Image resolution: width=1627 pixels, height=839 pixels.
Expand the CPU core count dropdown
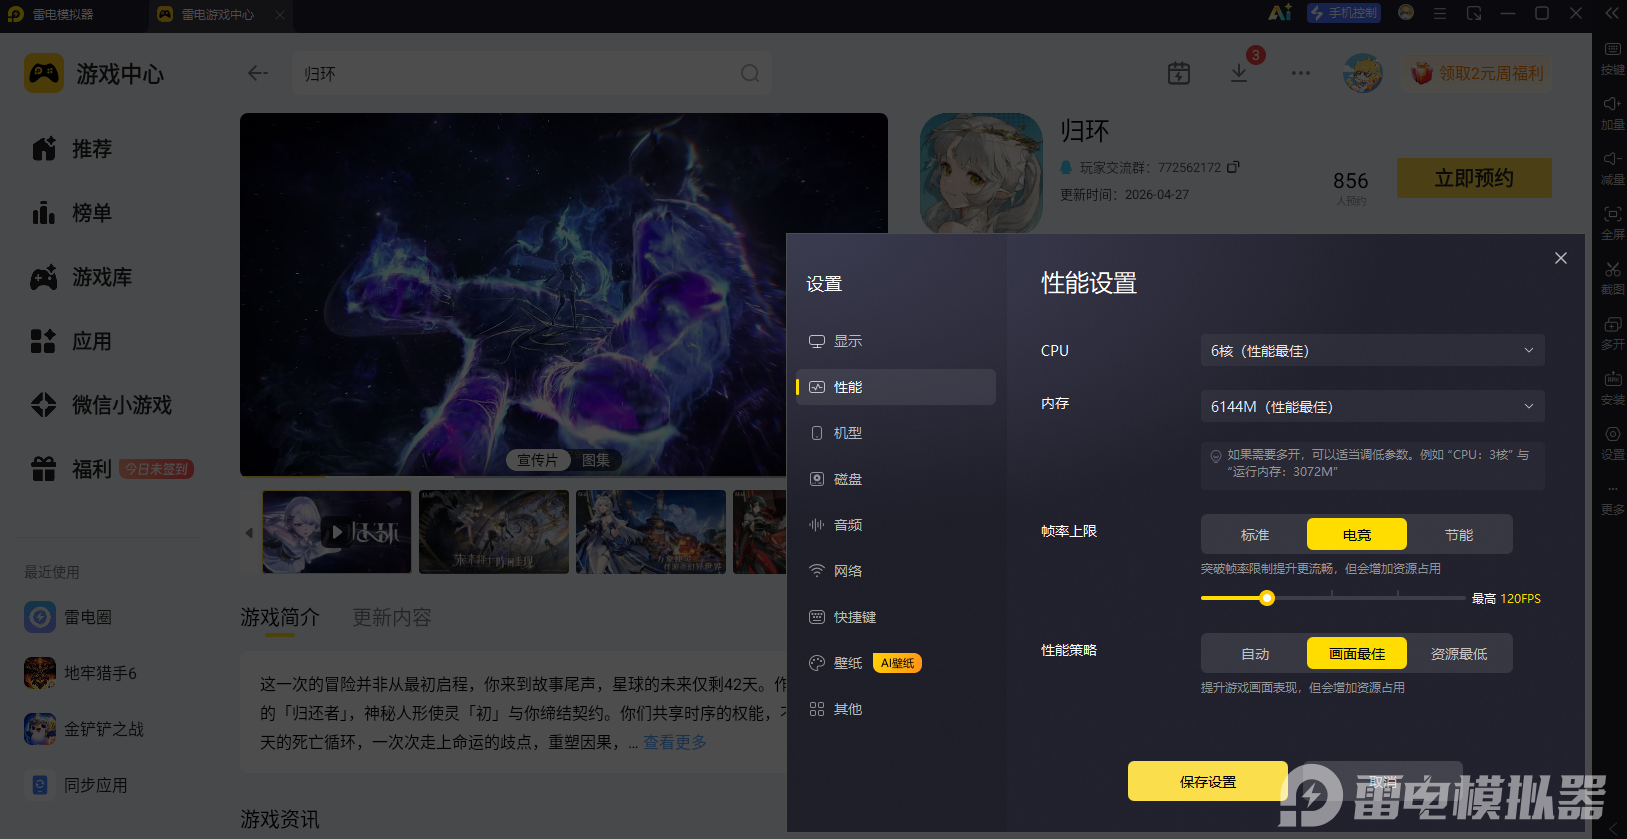pyautogui.click(x=1372, y=350)
